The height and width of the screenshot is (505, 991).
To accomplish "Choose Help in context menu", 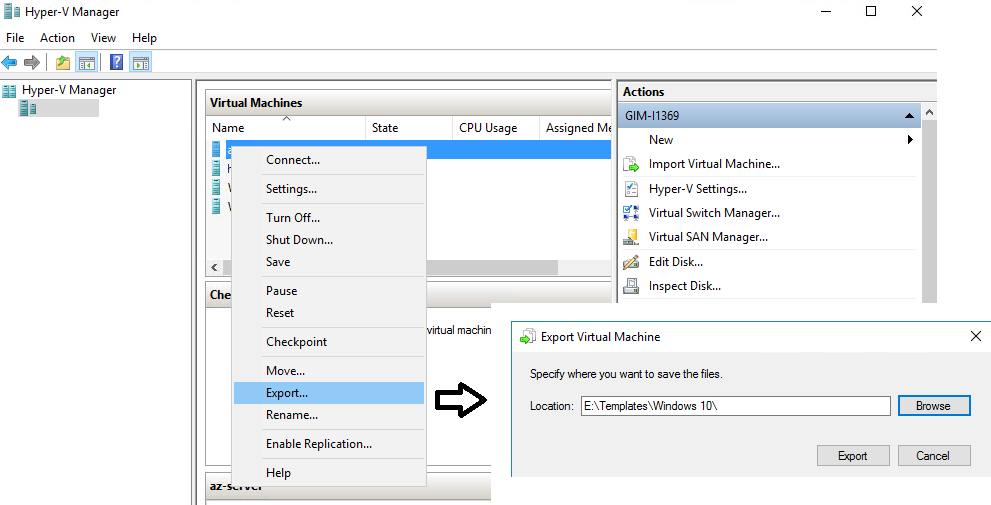I will pos(329,473).
